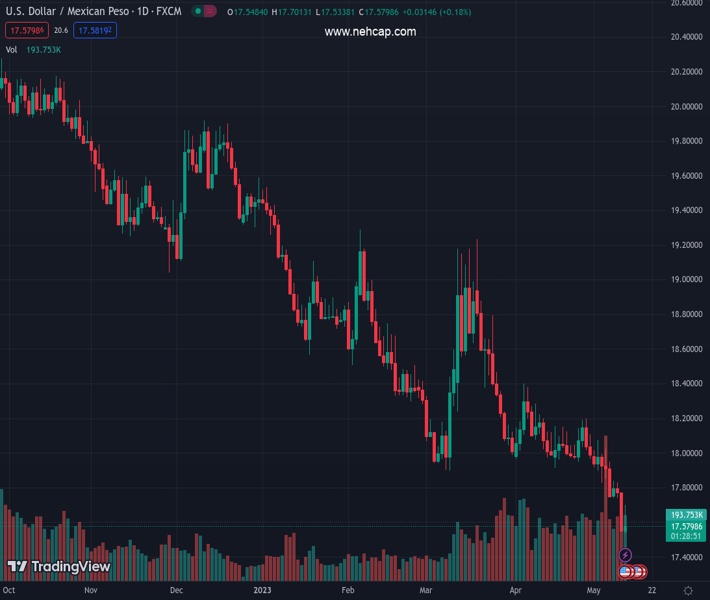Click the spread value 20.6
Viewport: 710px width, 600px height.
[61, 30]
